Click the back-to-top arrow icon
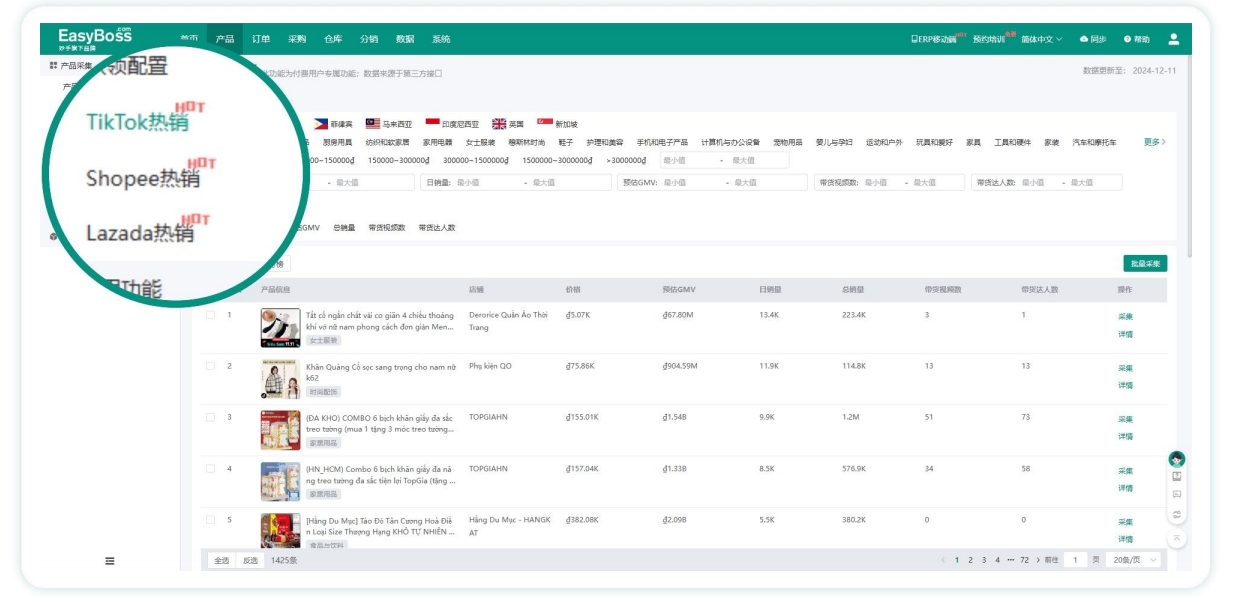 pos(1177,538)
